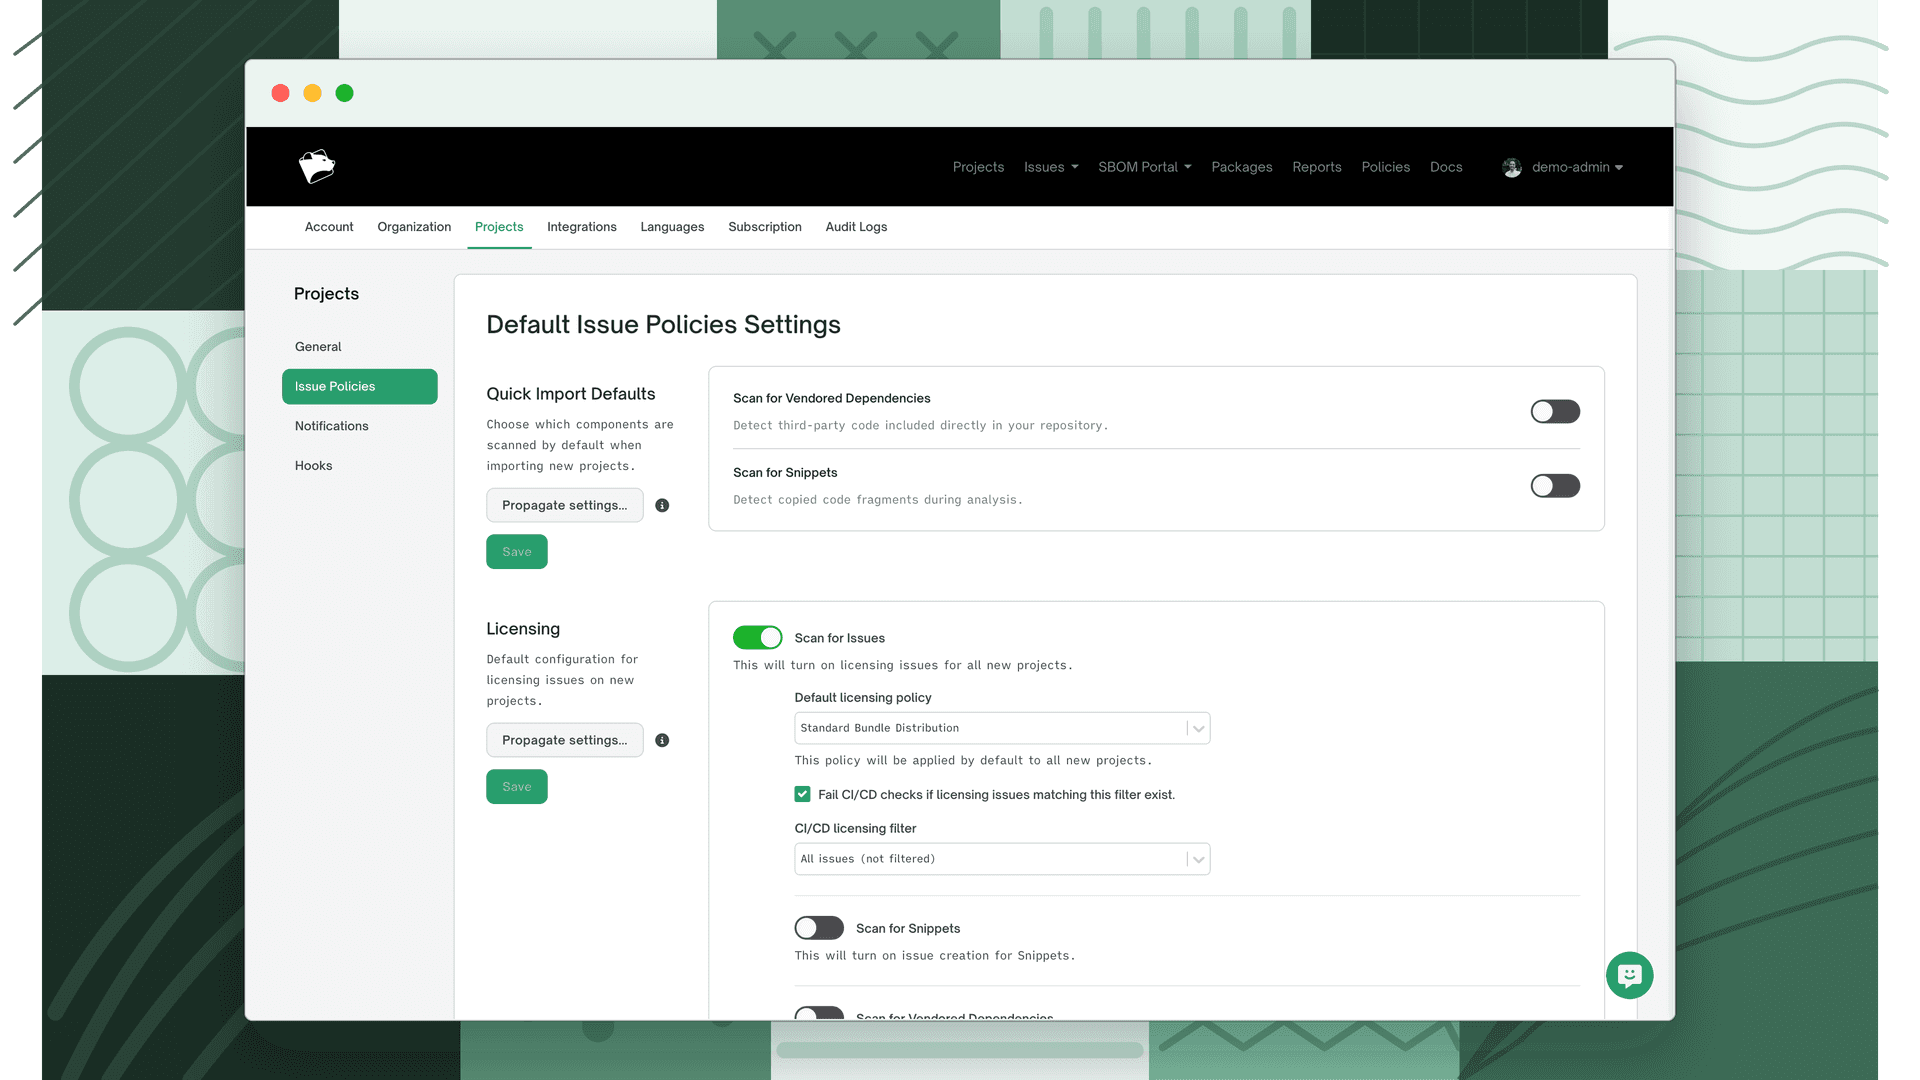Click the Default Issue Policies Settings heading
Screen dimensions: 1920x1080
point(663,325)
